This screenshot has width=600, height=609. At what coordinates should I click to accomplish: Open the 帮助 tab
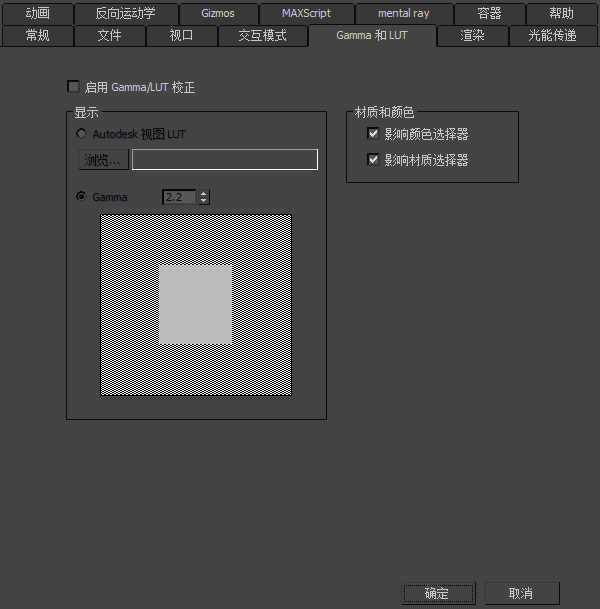(x=562, y=14)
